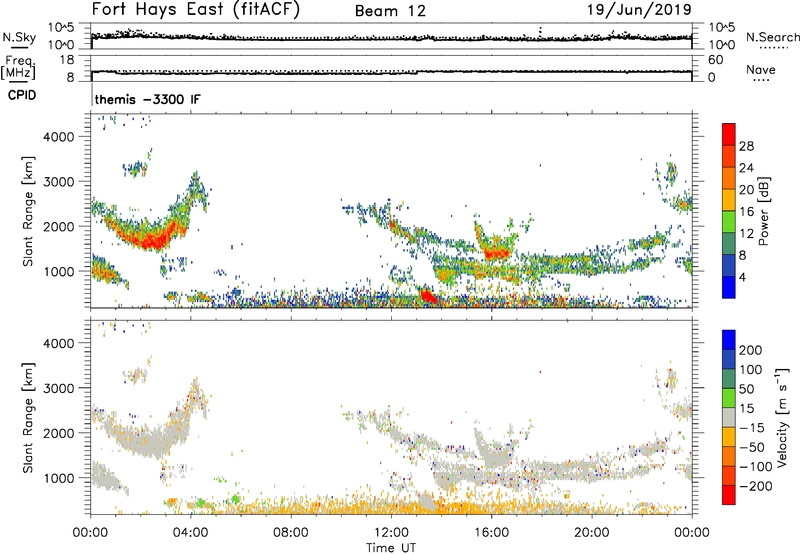Viewport: 800px width, 554px height.
Task: Click the '4000' tick of the power panel
Action: click(58, 137)
